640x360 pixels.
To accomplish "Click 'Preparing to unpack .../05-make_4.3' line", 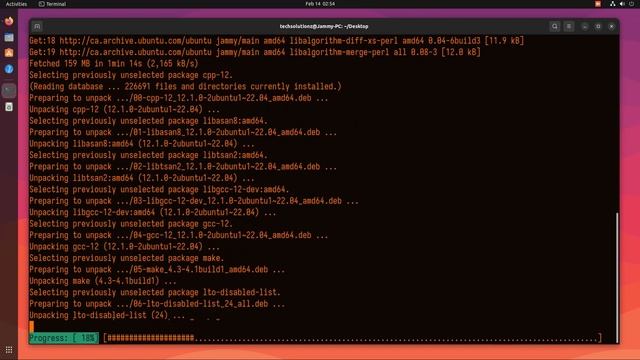I will 157,269.
